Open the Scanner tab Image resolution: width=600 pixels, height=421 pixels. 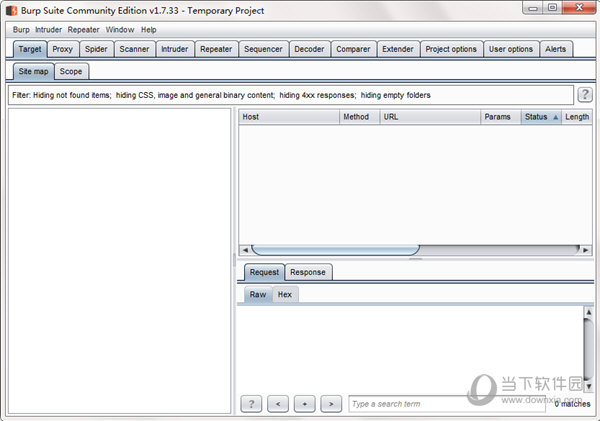point(134,49)
